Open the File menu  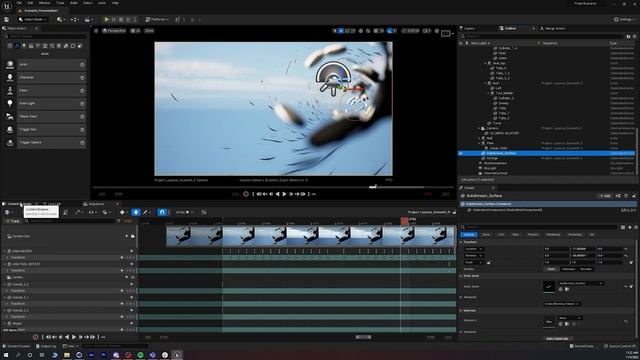(x=19, y=3)
